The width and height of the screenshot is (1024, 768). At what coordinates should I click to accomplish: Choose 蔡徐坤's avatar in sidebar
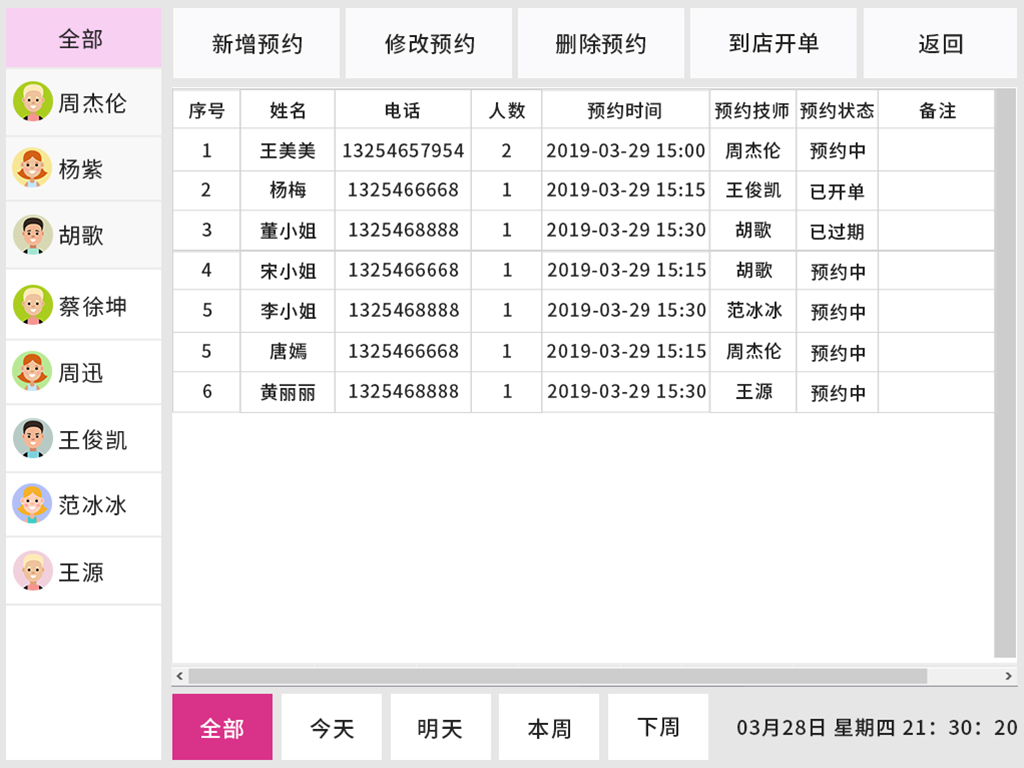pyautogui.click(x=33, y=305)
